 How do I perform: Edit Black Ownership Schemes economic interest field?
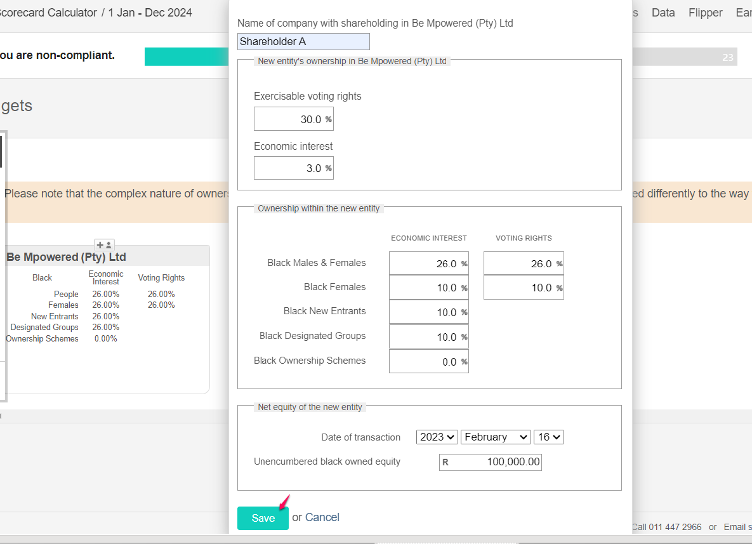coord(429,362)
